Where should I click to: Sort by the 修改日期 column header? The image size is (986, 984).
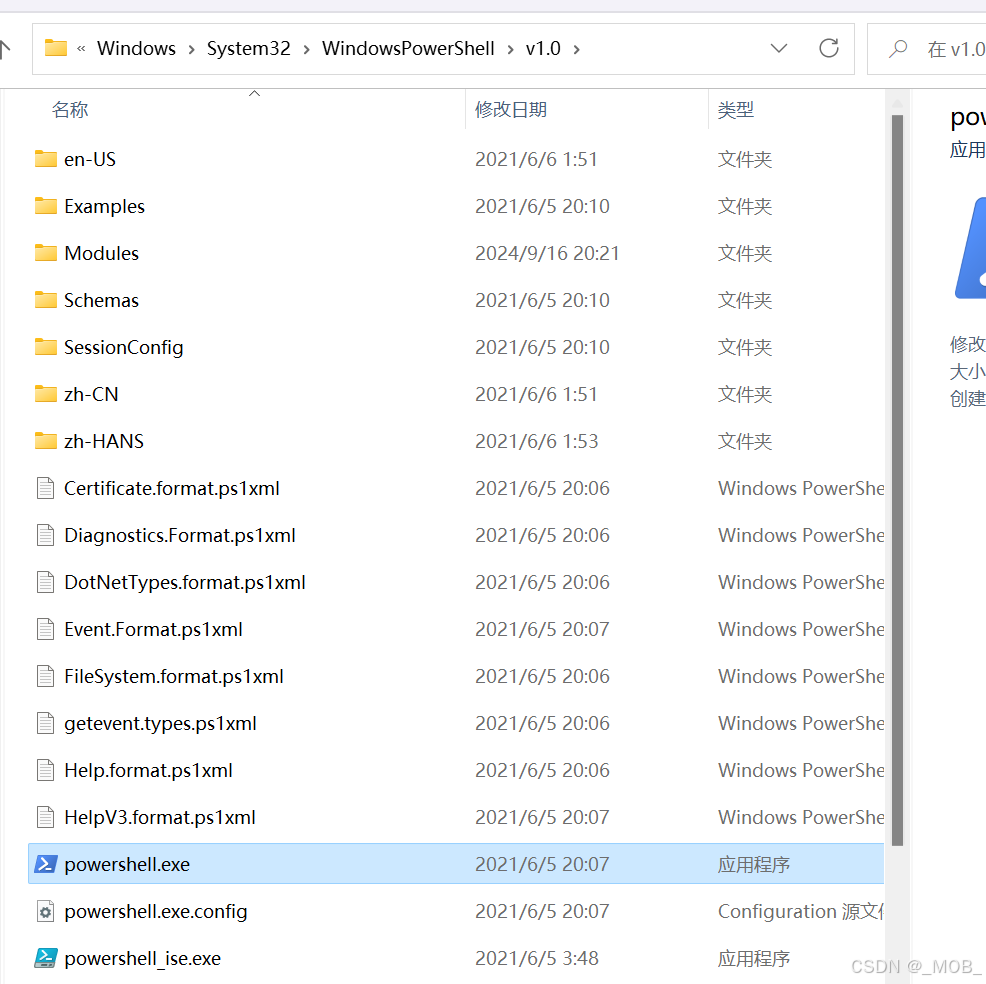coord(511,110)
